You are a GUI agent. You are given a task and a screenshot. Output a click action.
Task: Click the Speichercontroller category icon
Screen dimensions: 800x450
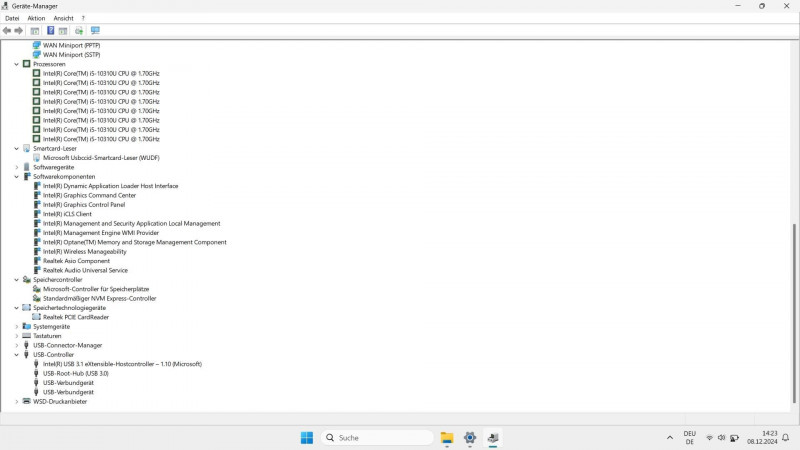27,280
